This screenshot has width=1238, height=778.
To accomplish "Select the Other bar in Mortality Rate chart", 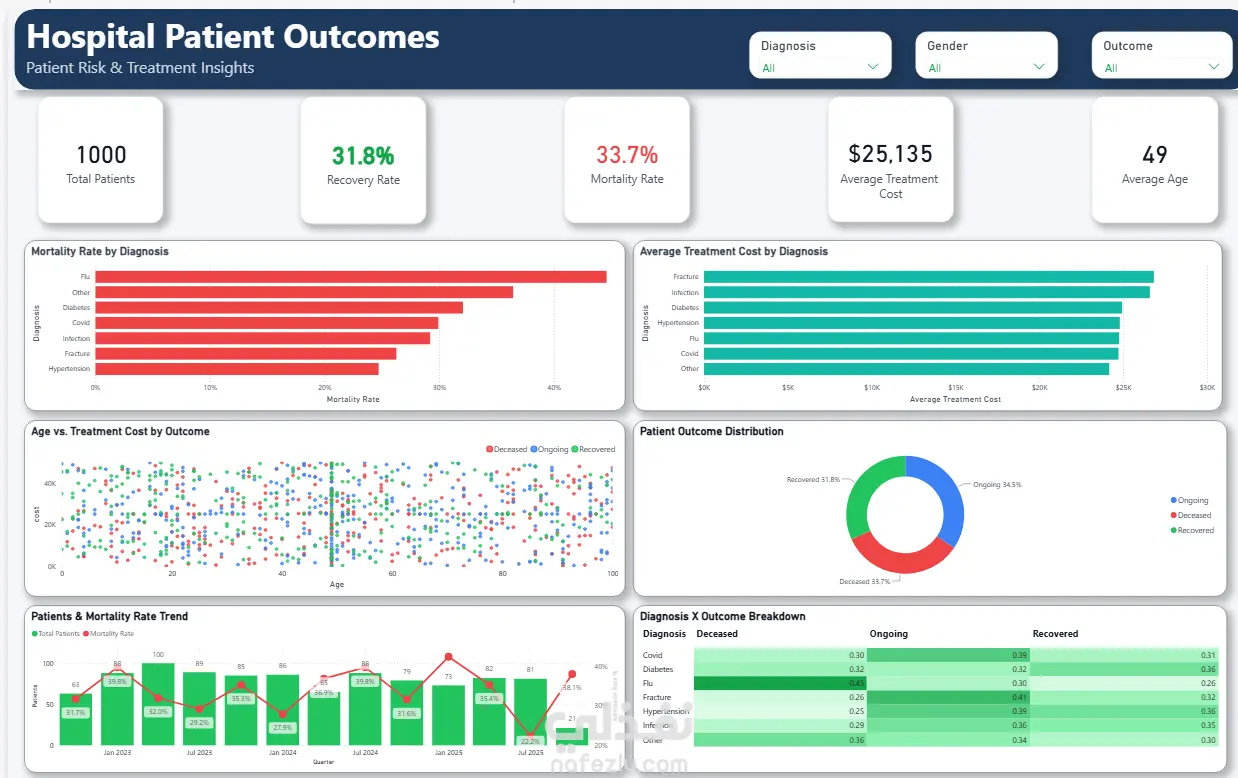I will [x=304, y=292].
